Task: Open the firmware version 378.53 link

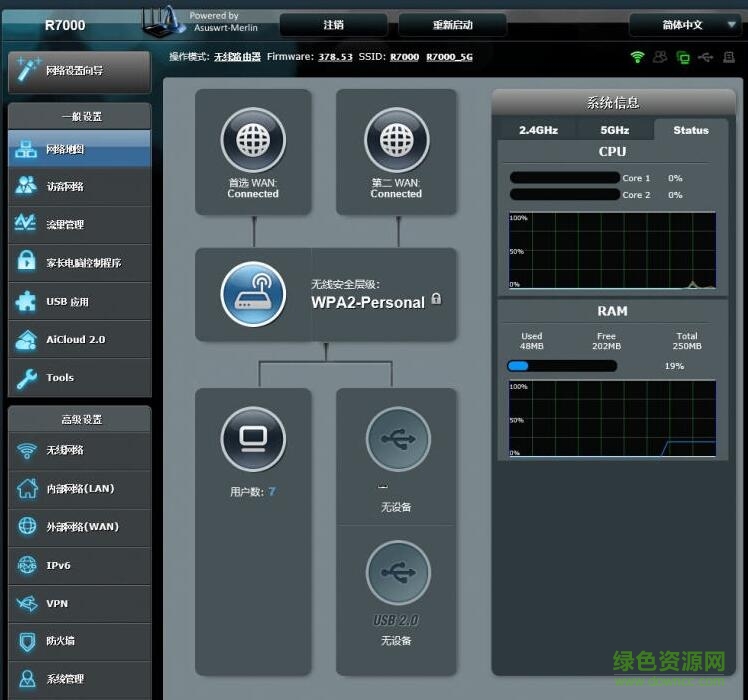Action: tap(335, 57)
